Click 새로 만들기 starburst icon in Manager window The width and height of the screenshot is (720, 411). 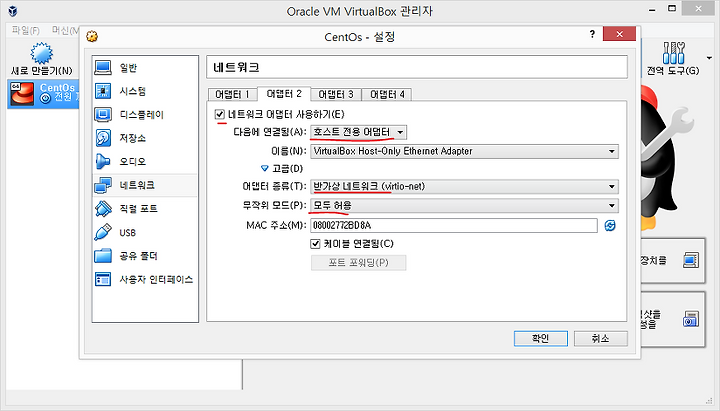(x=41, y=53)
